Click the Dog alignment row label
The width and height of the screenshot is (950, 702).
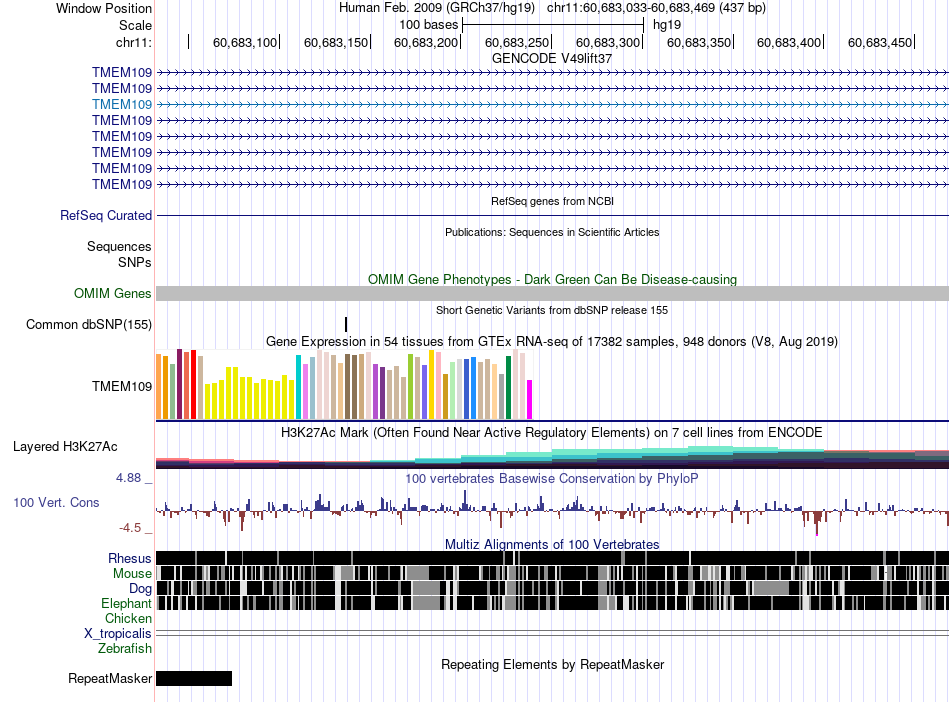[x=140, y=588]
